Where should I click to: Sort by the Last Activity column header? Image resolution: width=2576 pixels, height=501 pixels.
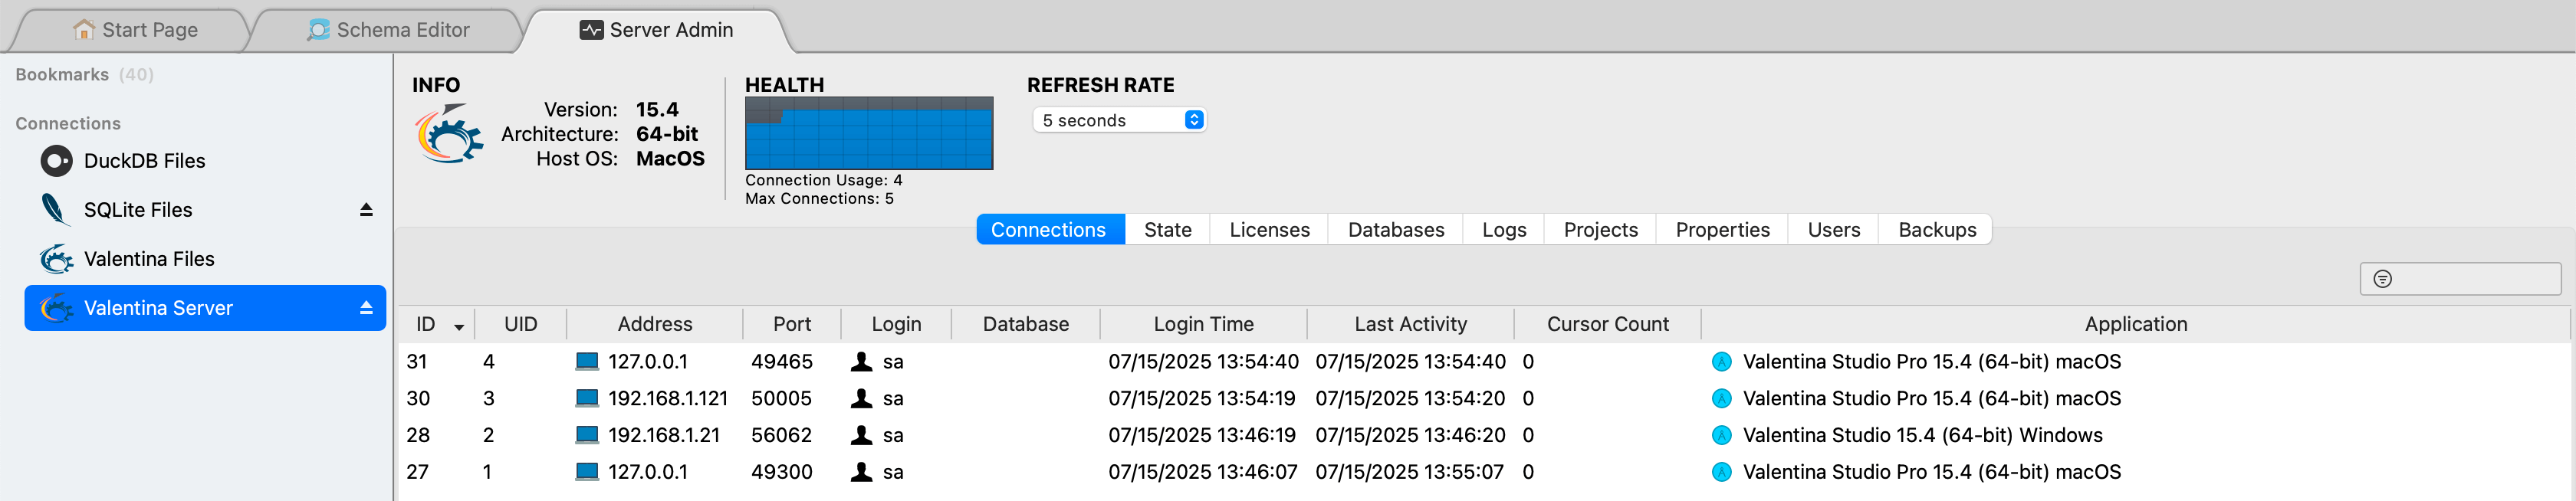tap(1411, 324)
